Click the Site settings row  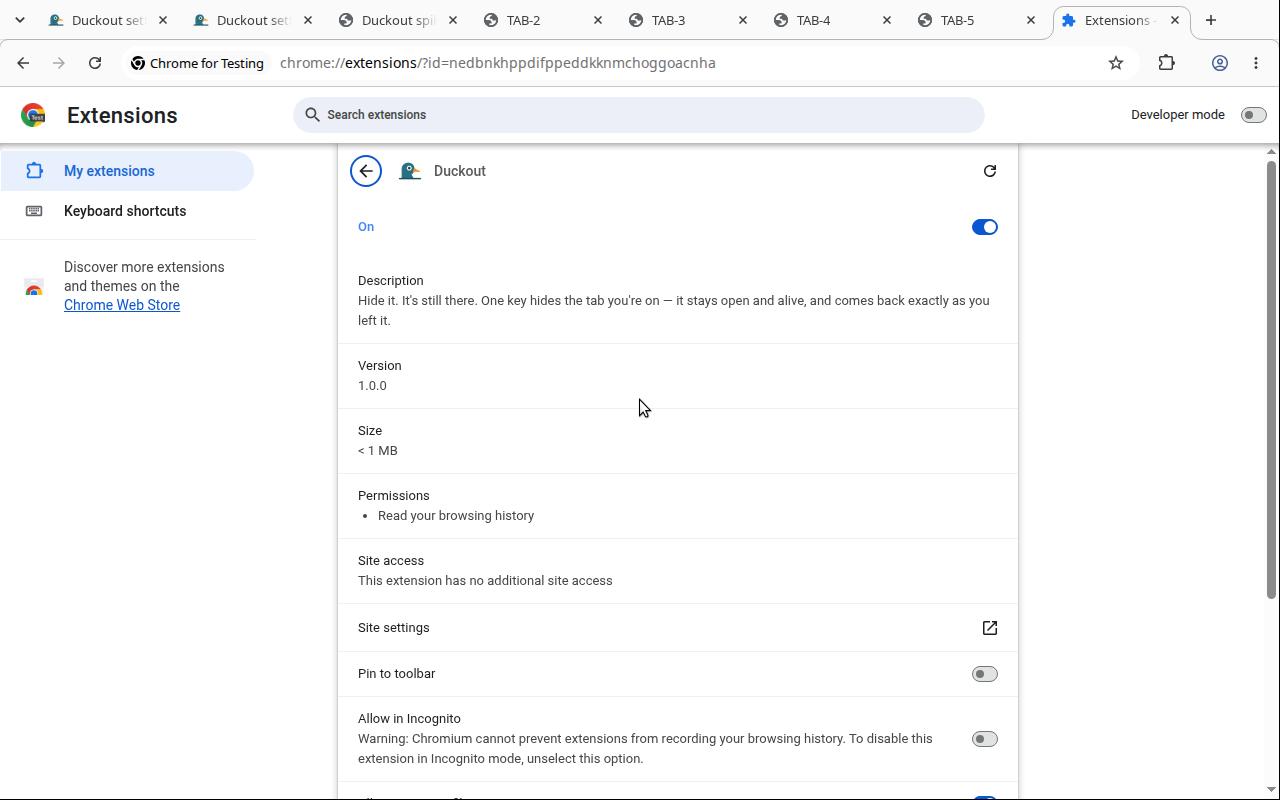point(678,628)
